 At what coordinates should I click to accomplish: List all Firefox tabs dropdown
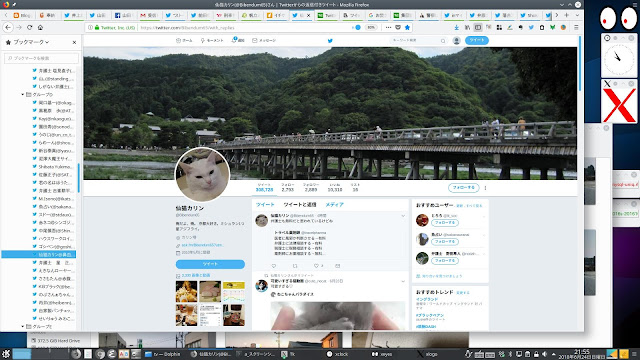(x=577, y=15)
